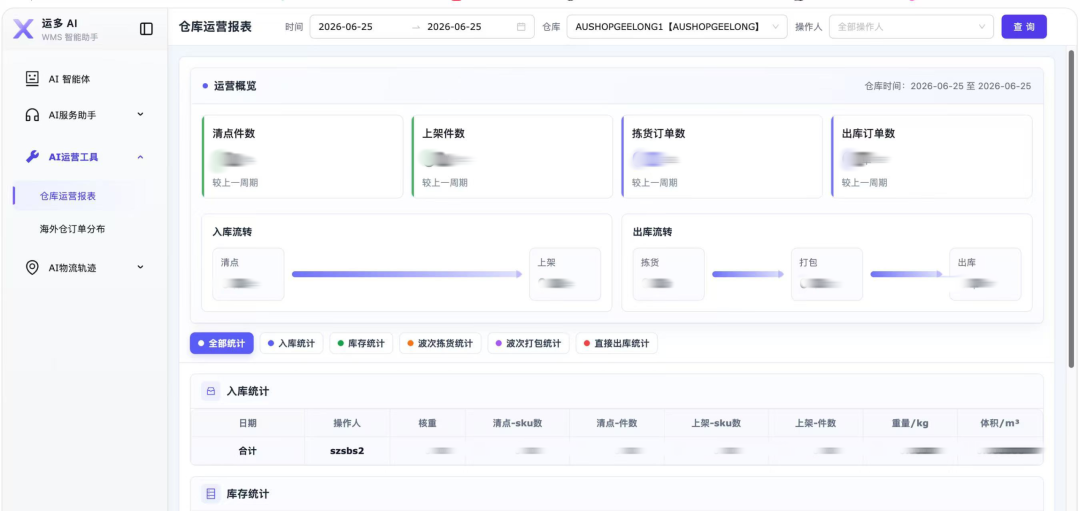1080x511 pixels.
Task: Open the 仓库 warehouse dropdown
Action: (x=676, y=27)
